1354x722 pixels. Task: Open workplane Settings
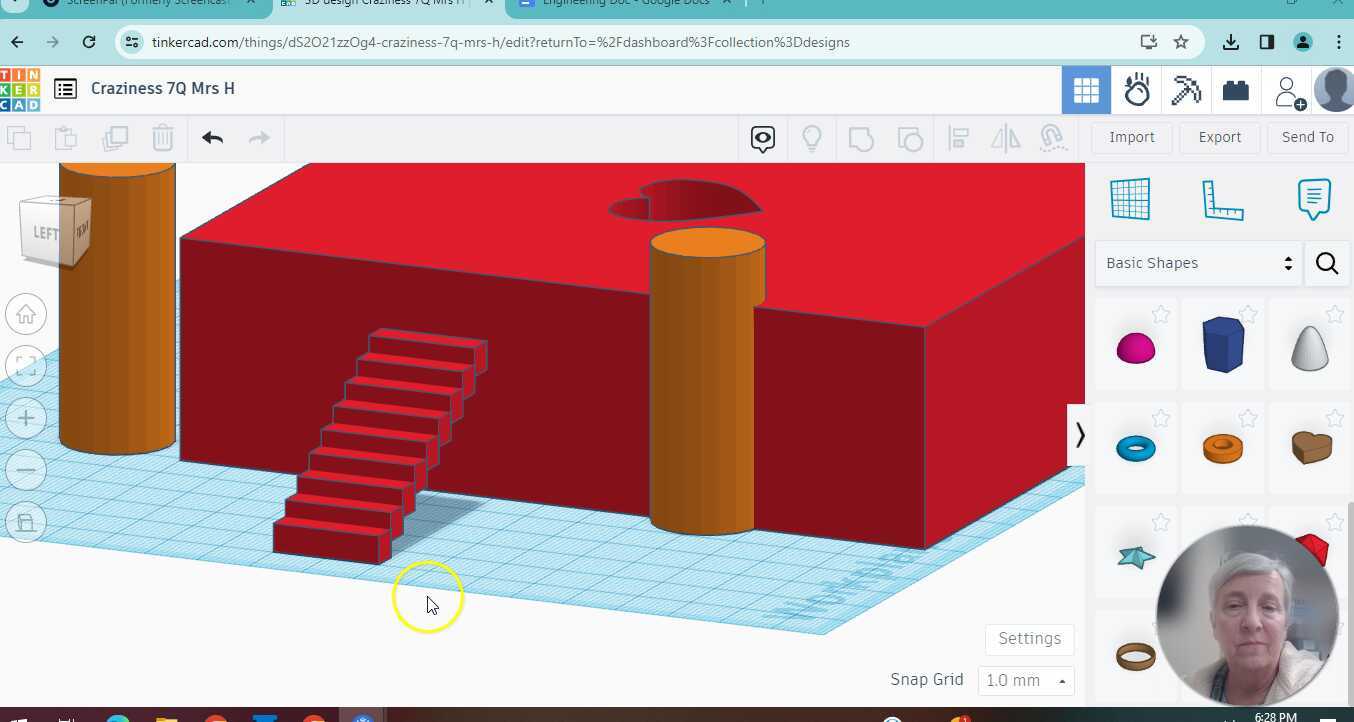(1029, 638)
